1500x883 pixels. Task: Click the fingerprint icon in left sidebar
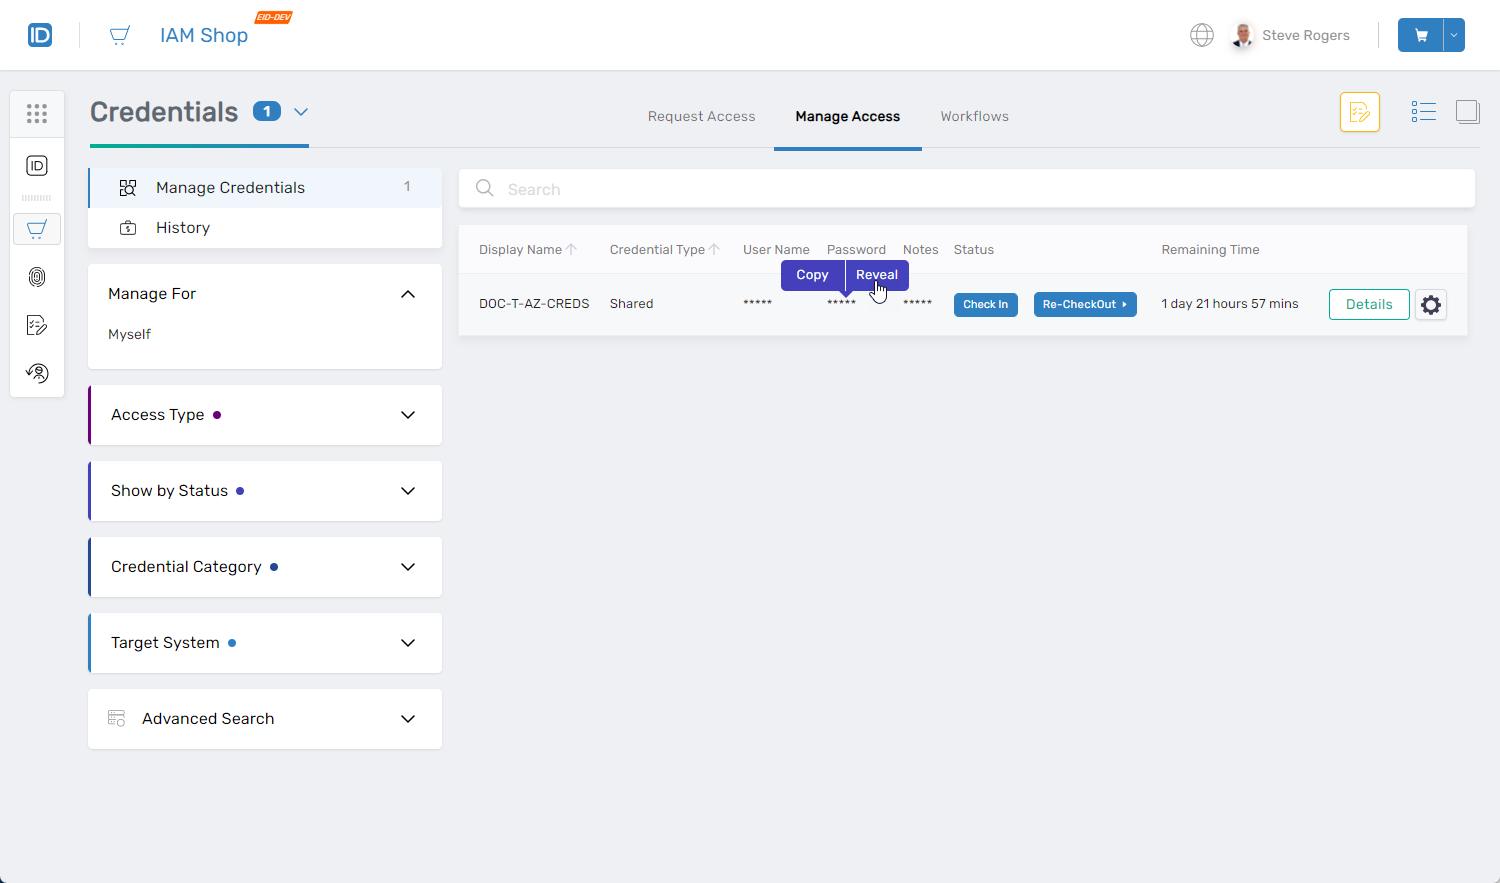(x=37, y=277)
